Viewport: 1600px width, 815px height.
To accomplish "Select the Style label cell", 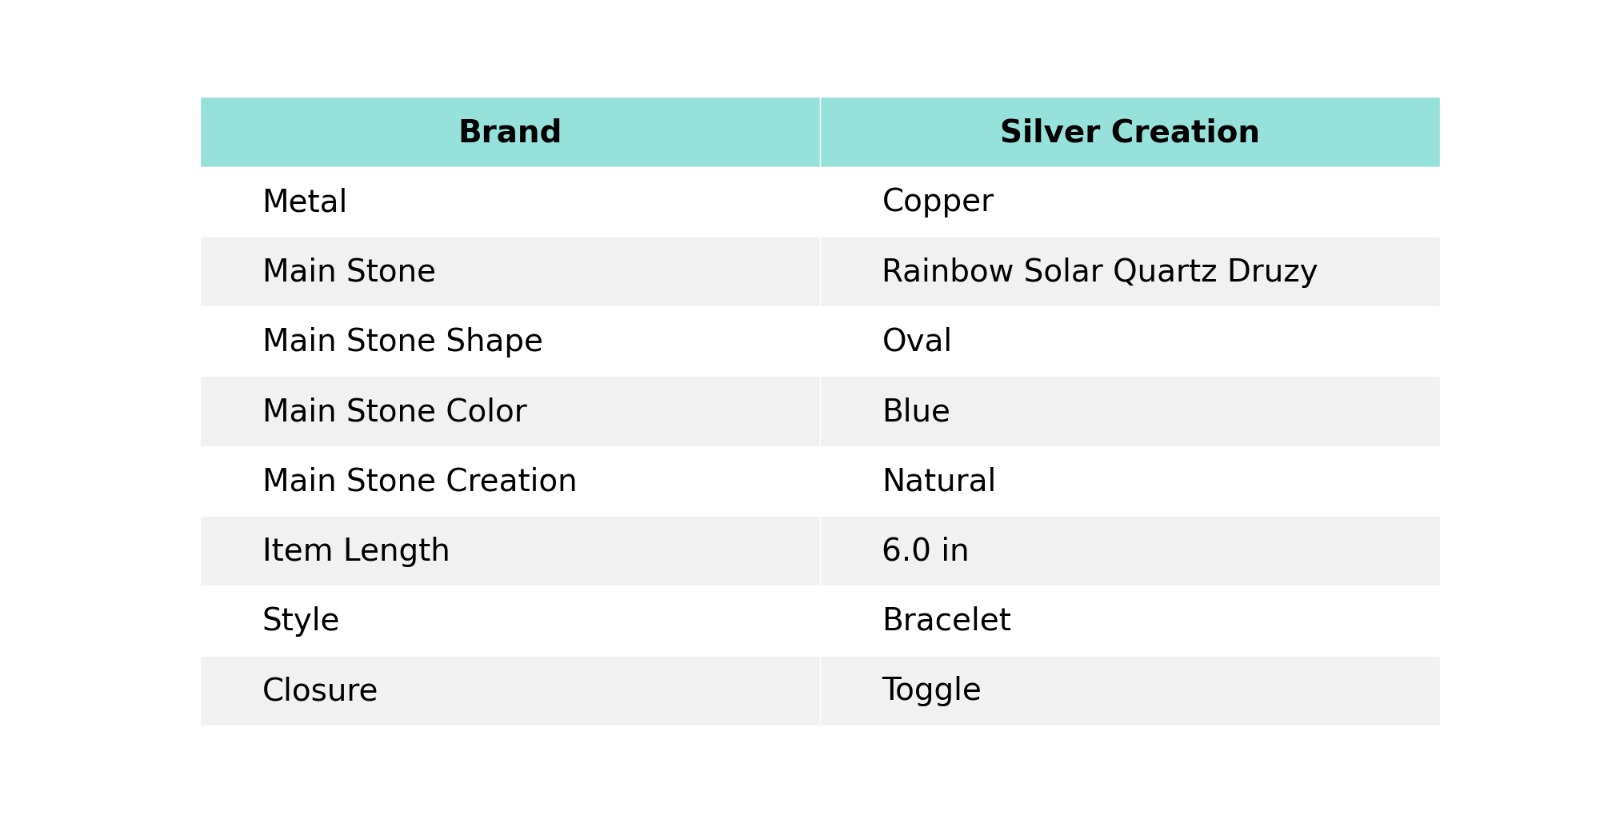I will coord(510,620).
